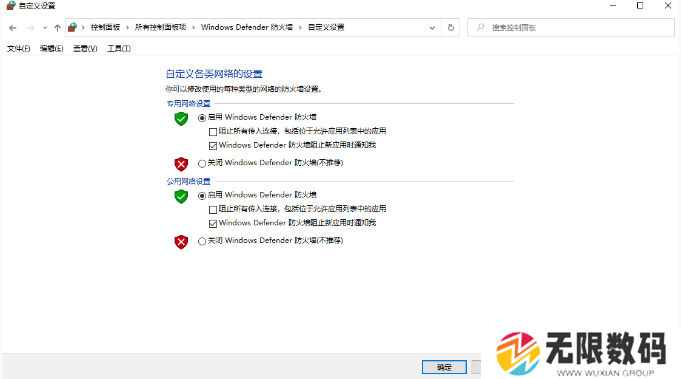Click the window title bar app icon
The width and height of the screenshot is (681, 379).
(11, 6)
